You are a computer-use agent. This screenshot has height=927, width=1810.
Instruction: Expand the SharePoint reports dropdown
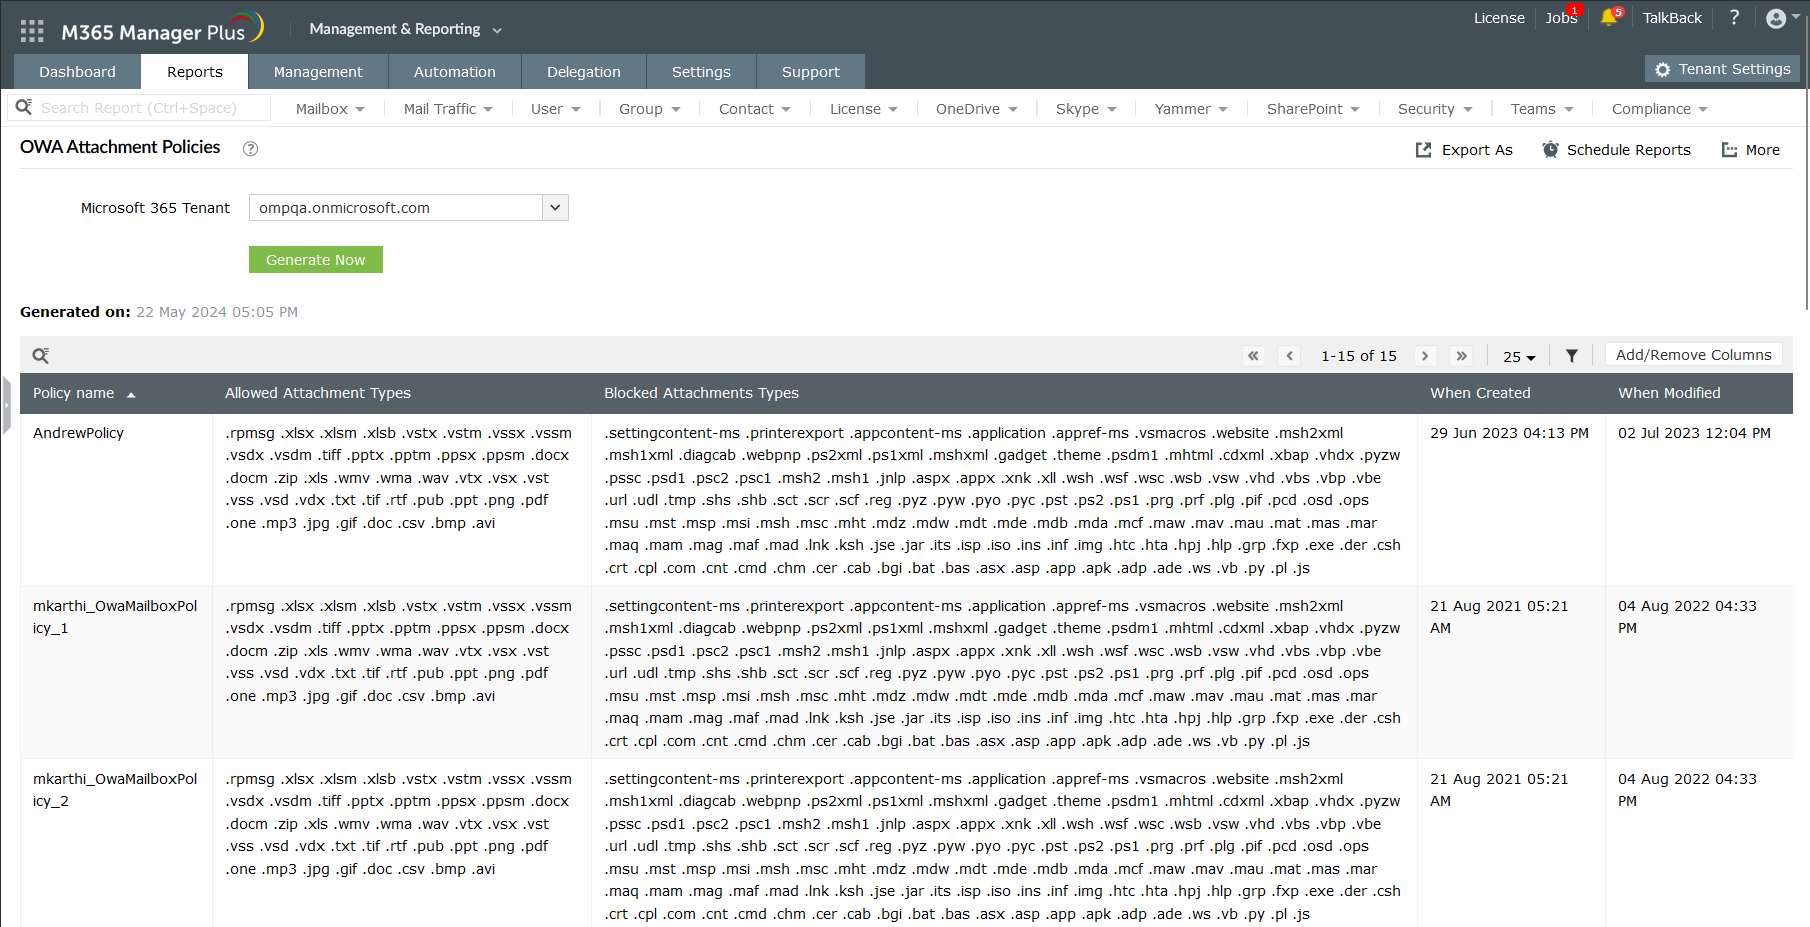click(1312, 109)
